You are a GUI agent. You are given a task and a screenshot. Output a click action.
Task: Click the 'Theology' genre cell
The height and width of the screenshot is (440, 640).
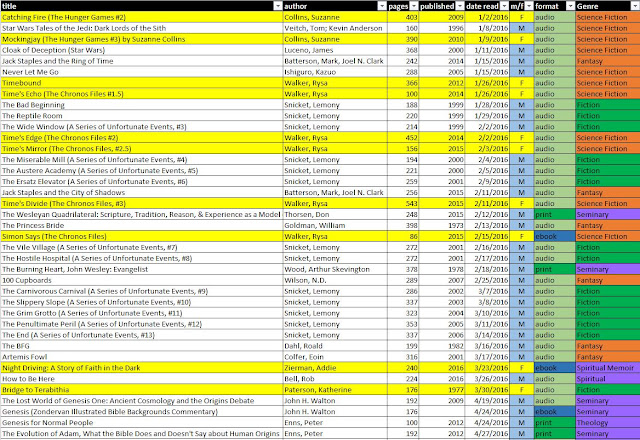point(608,423)
